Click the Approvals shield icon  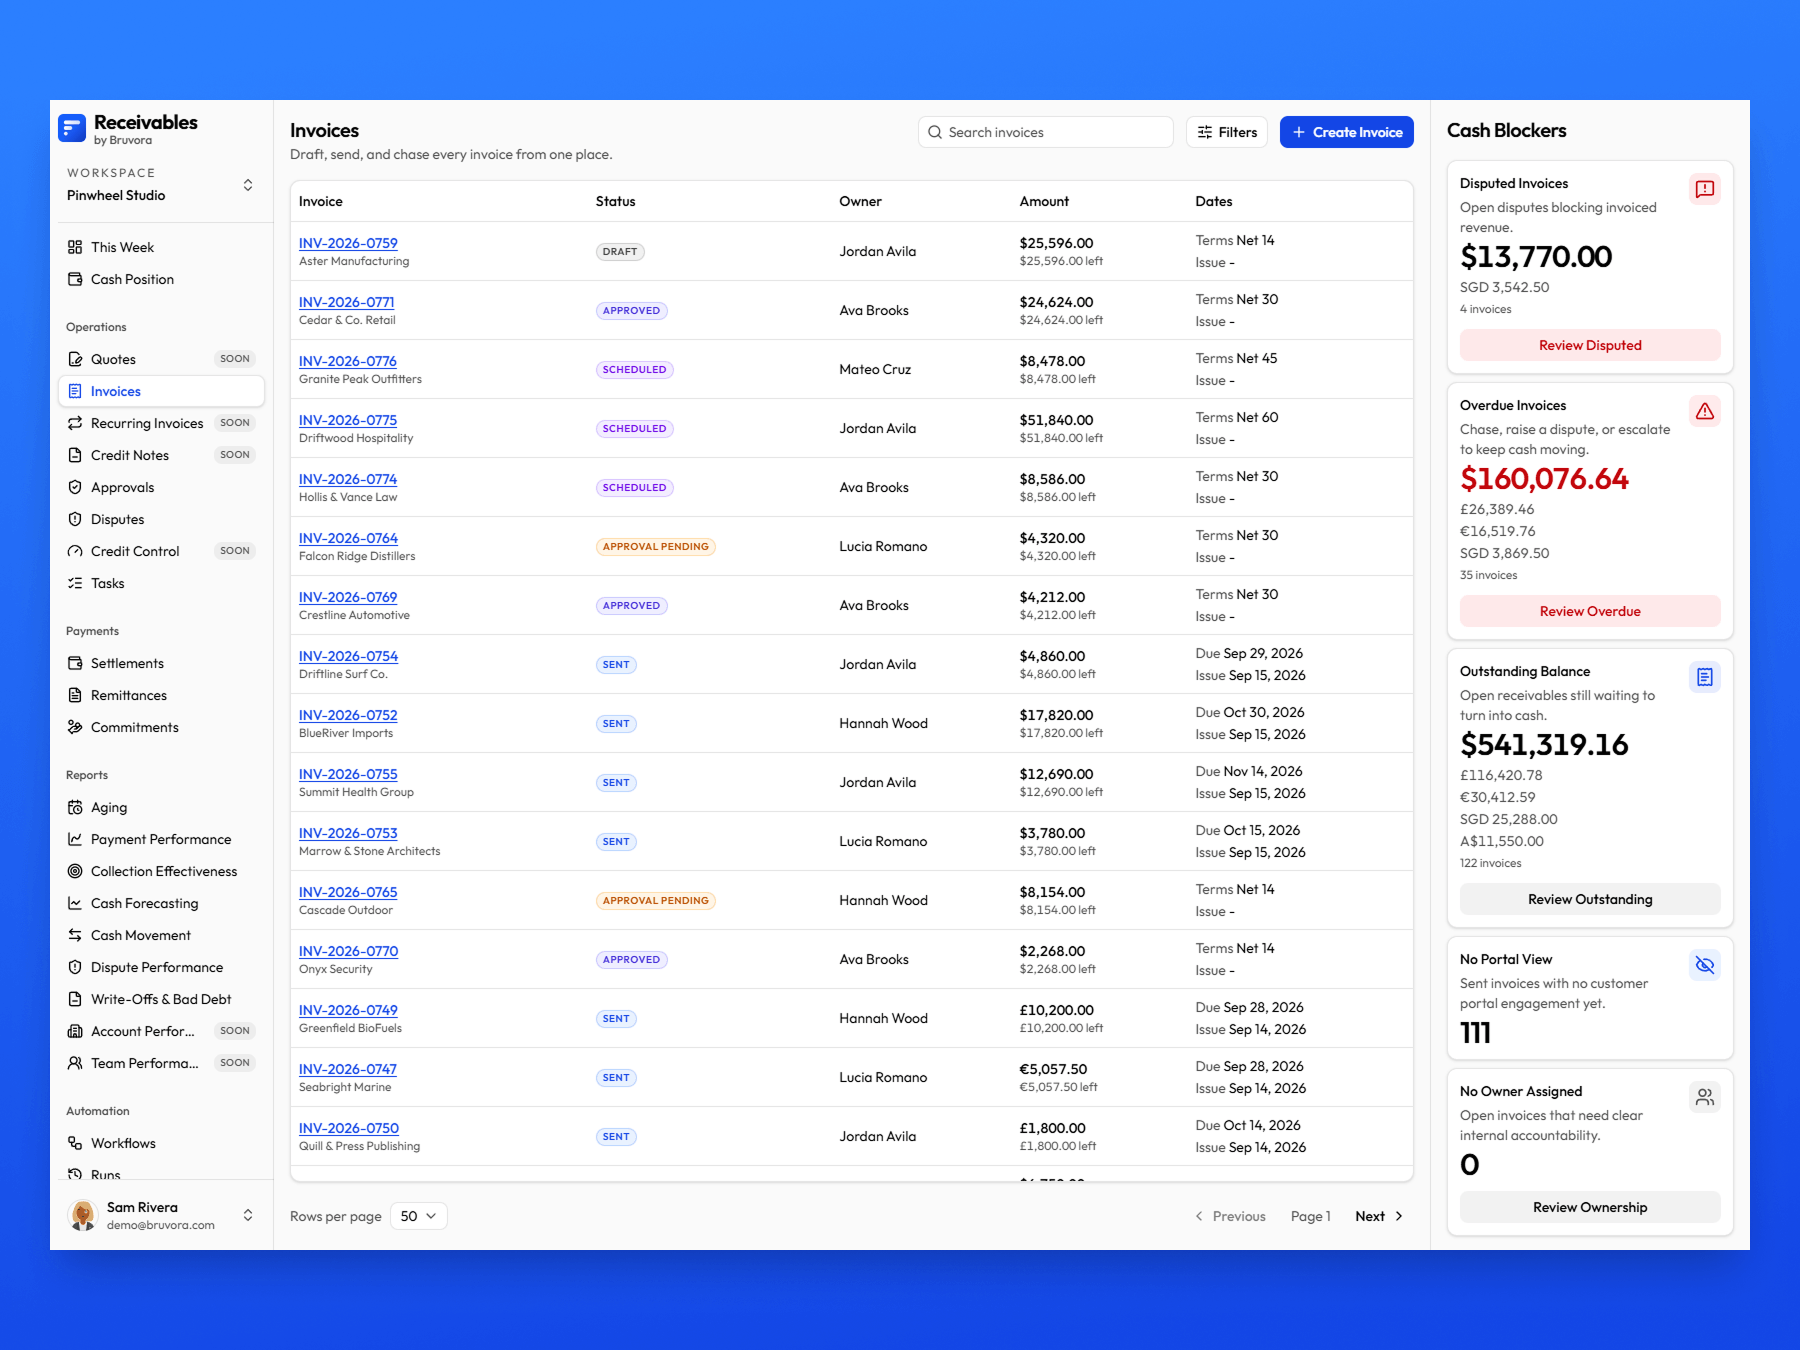tap(75, 487)
